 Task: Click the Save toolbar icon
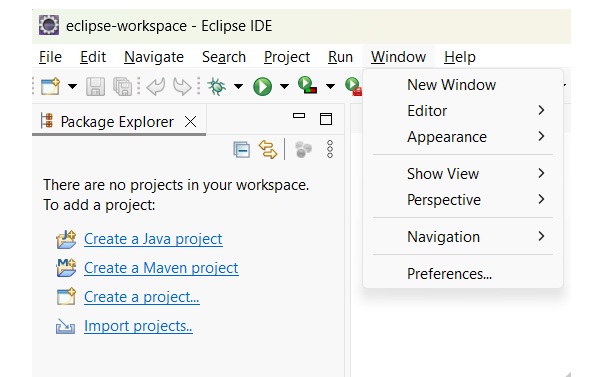pos(95,86)
